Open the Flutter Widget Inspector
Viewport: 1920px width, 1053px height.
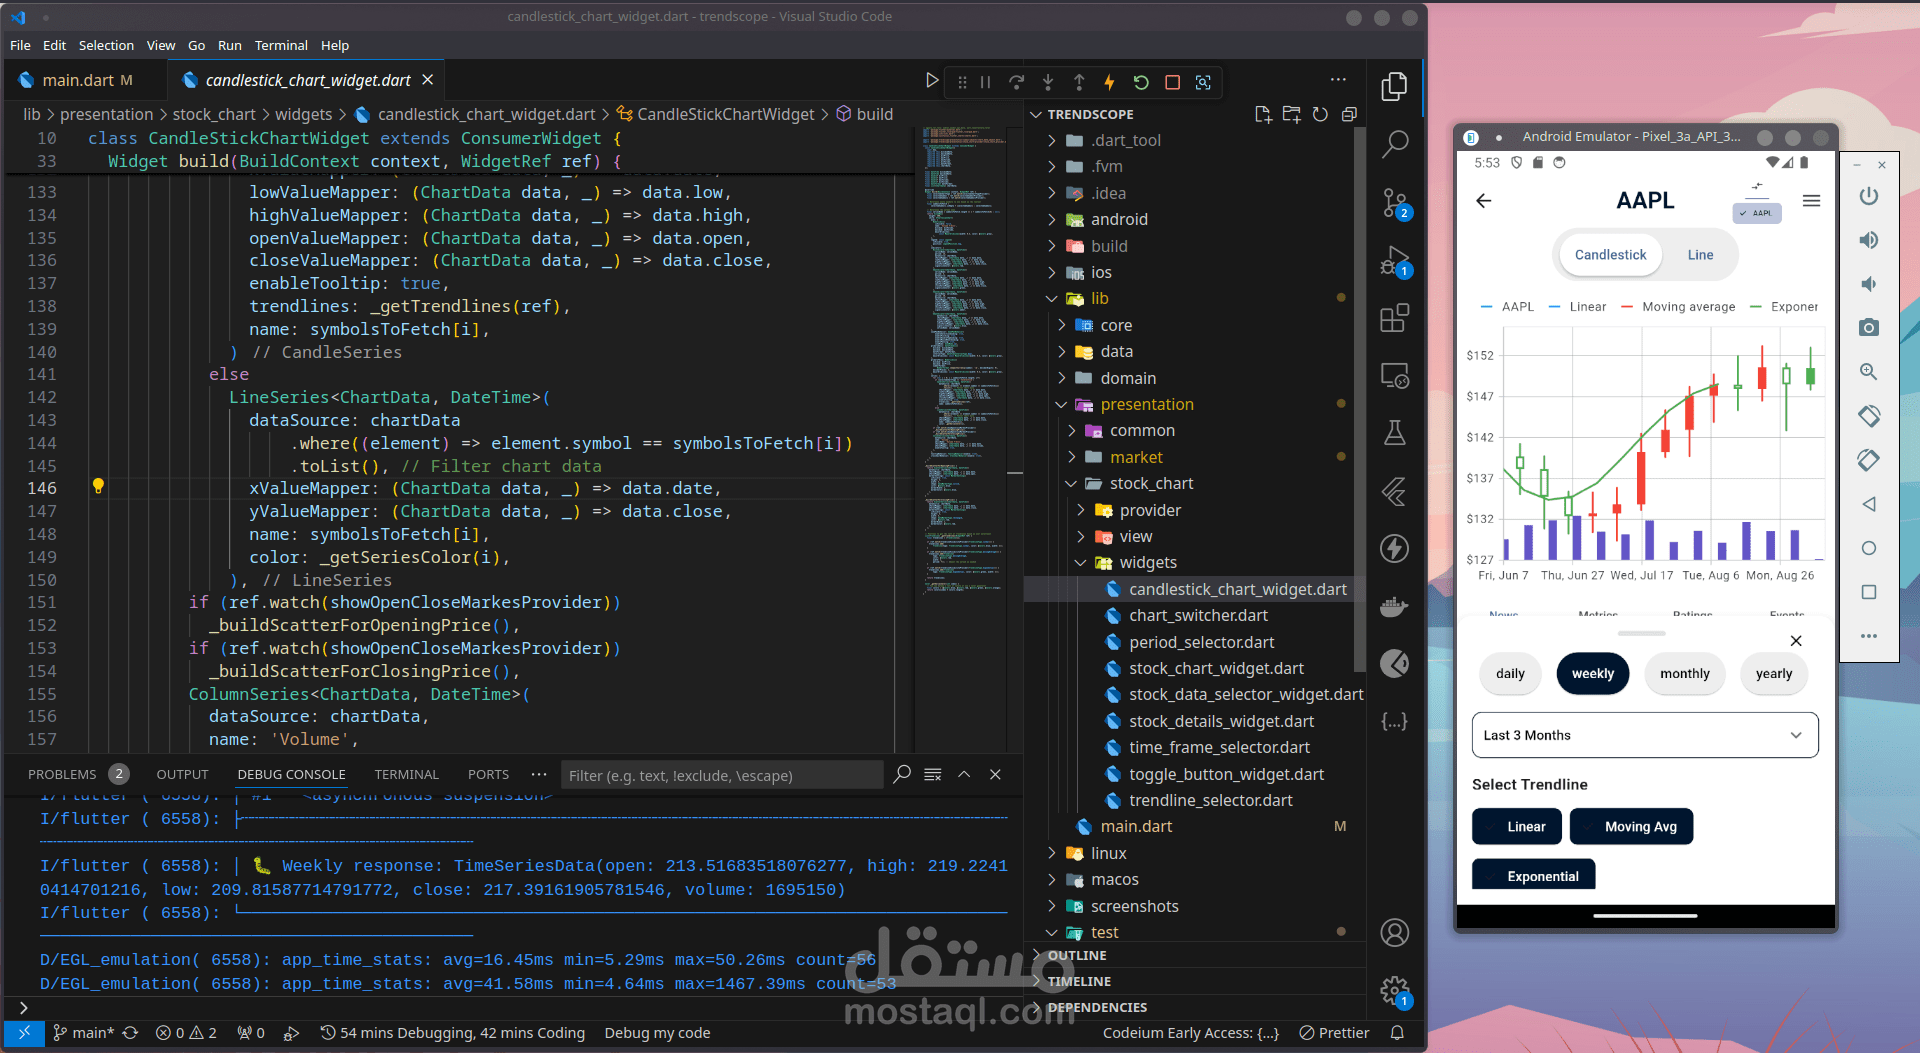1203,82
